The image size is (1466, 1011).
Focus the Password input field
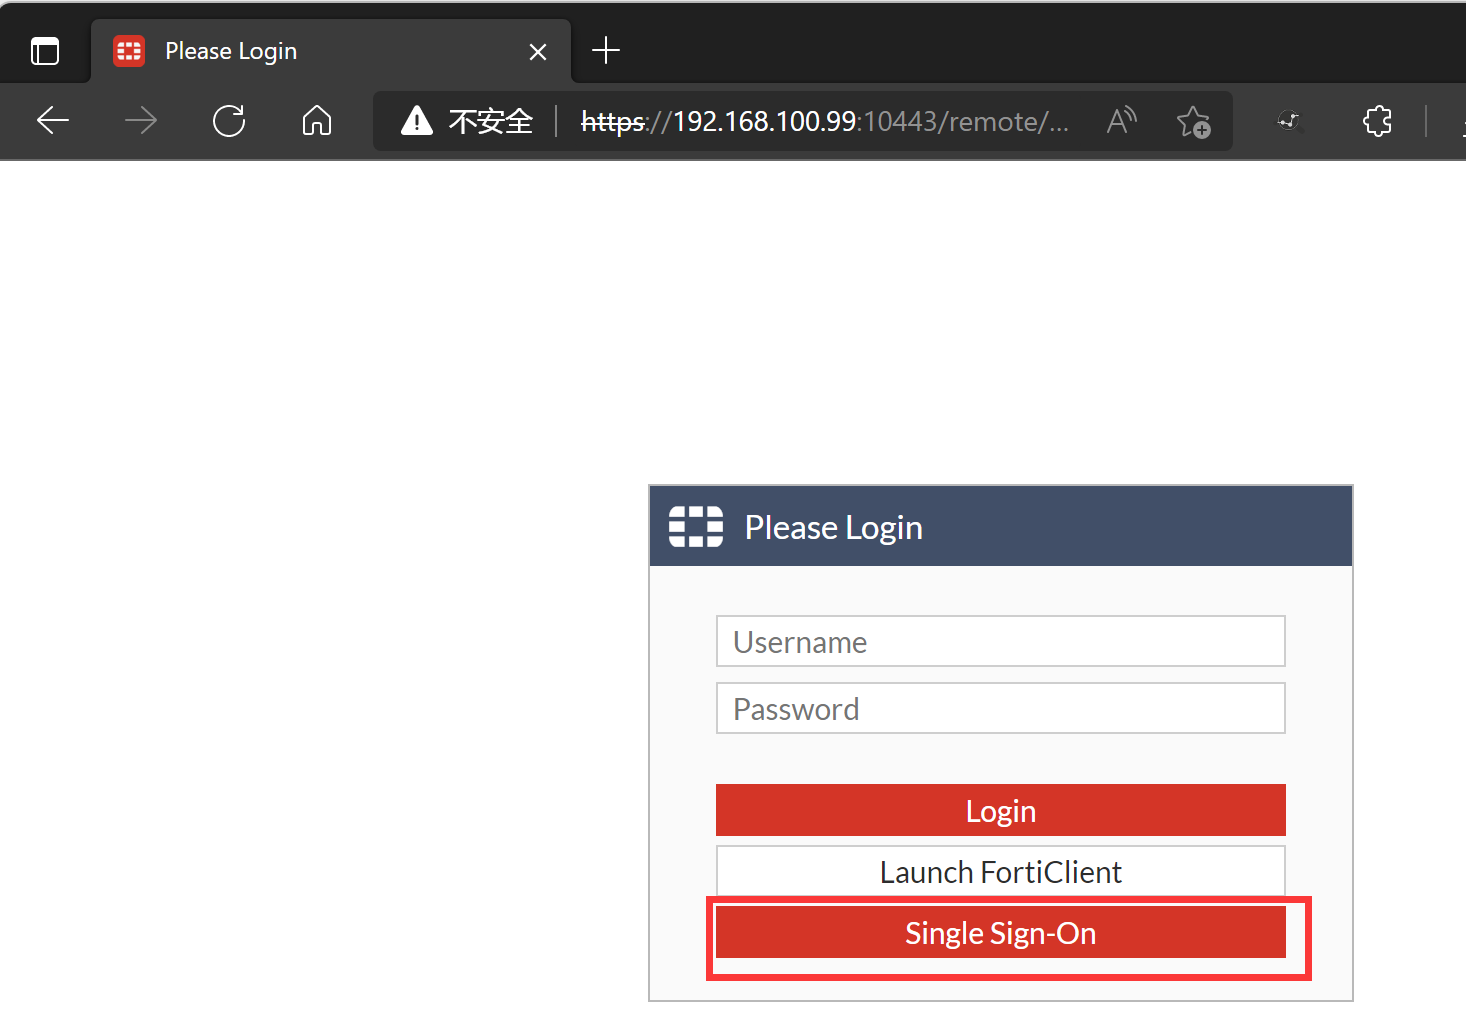(1000, 709)
